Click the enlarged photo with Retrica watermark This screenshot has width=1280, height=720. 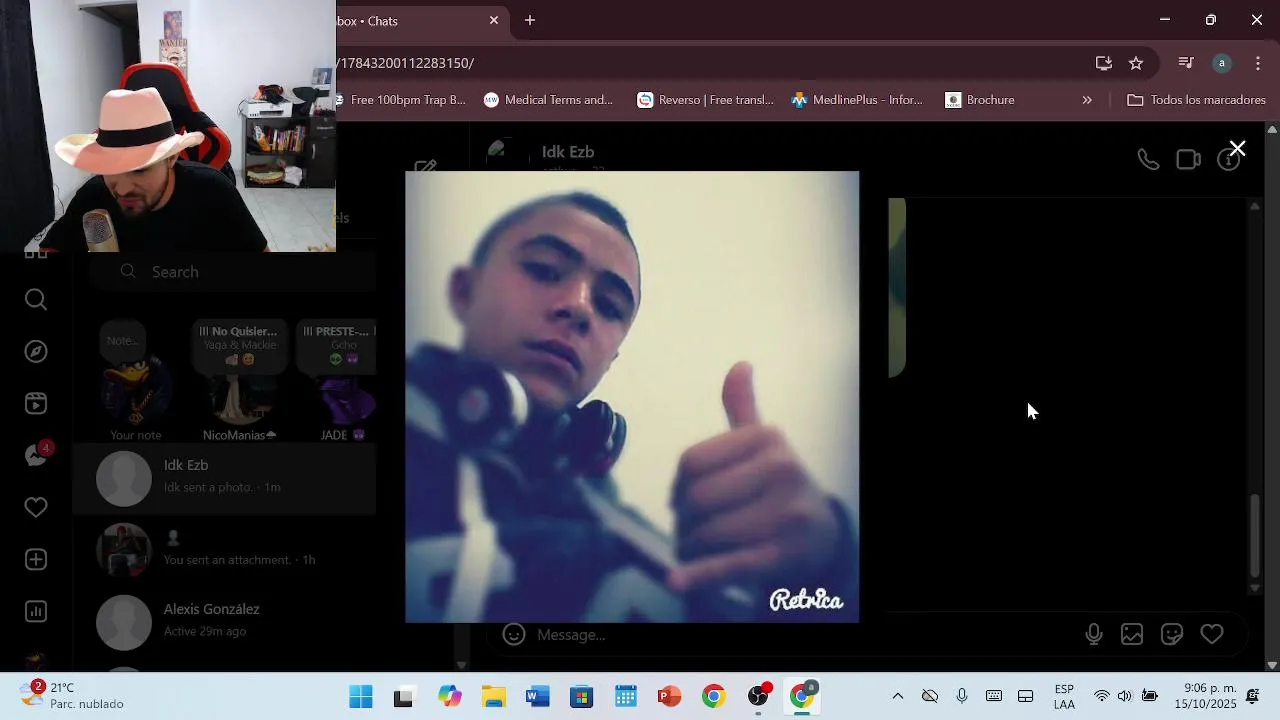[x=632, y=397]
